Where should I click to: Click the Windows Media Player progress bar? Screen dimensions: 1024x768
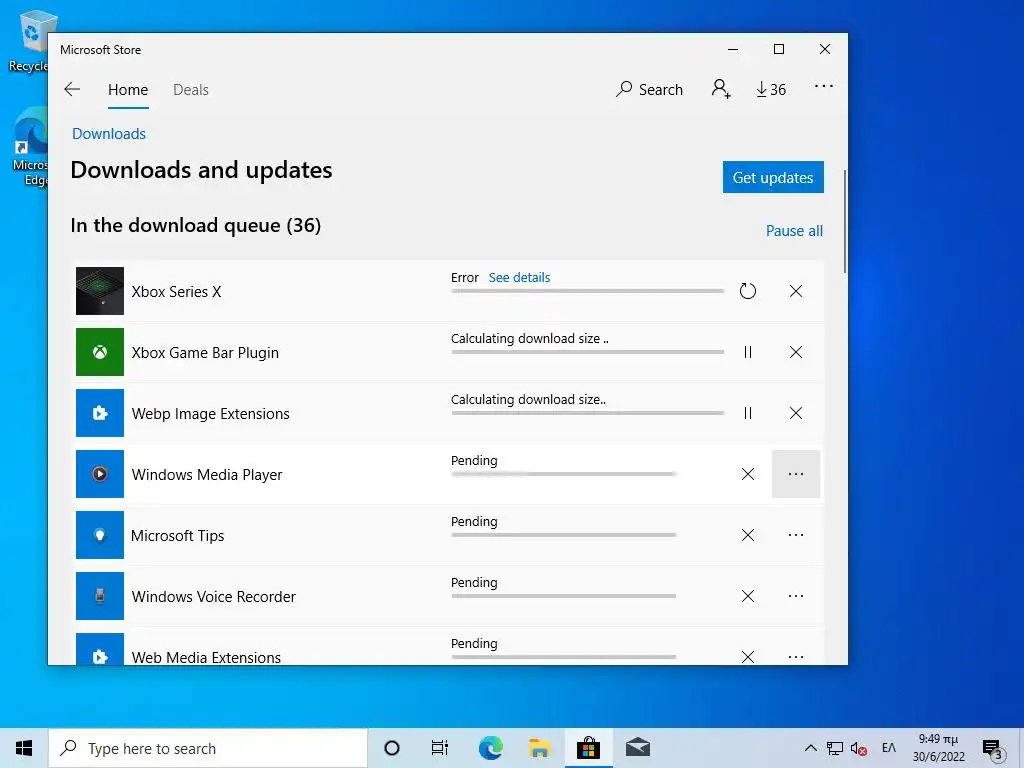(x=564, y=474)
